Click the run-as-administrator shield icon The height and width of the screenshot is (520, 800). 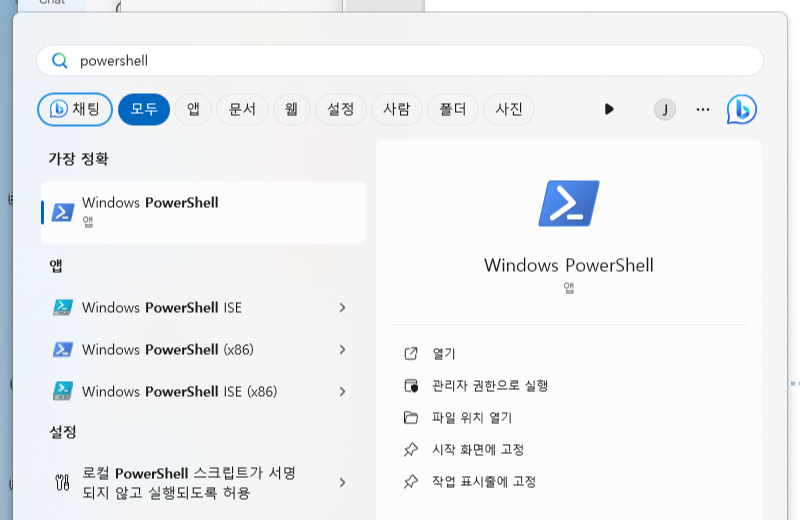(x=411, y=385)
